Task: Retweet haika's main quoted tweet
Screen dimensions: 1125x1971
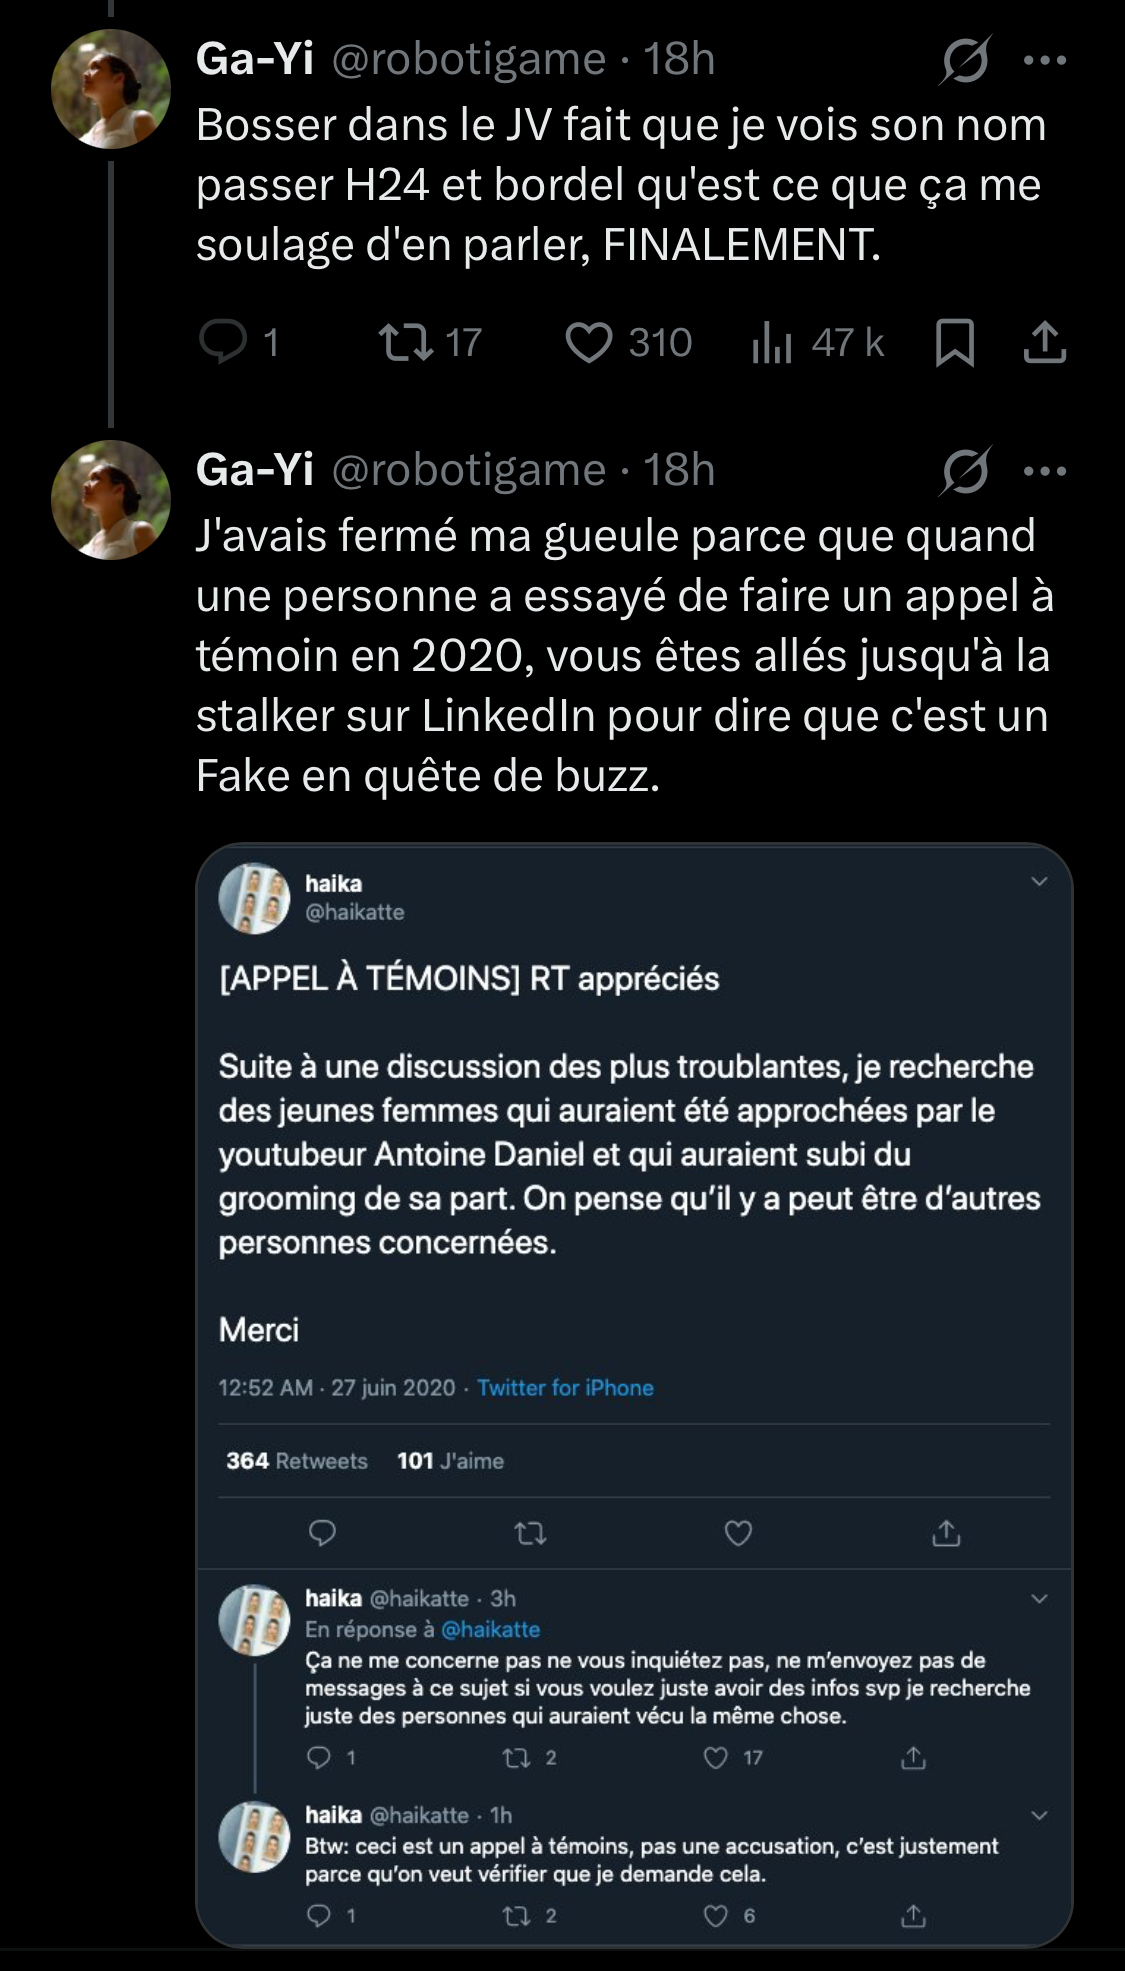Action: 530,1533
